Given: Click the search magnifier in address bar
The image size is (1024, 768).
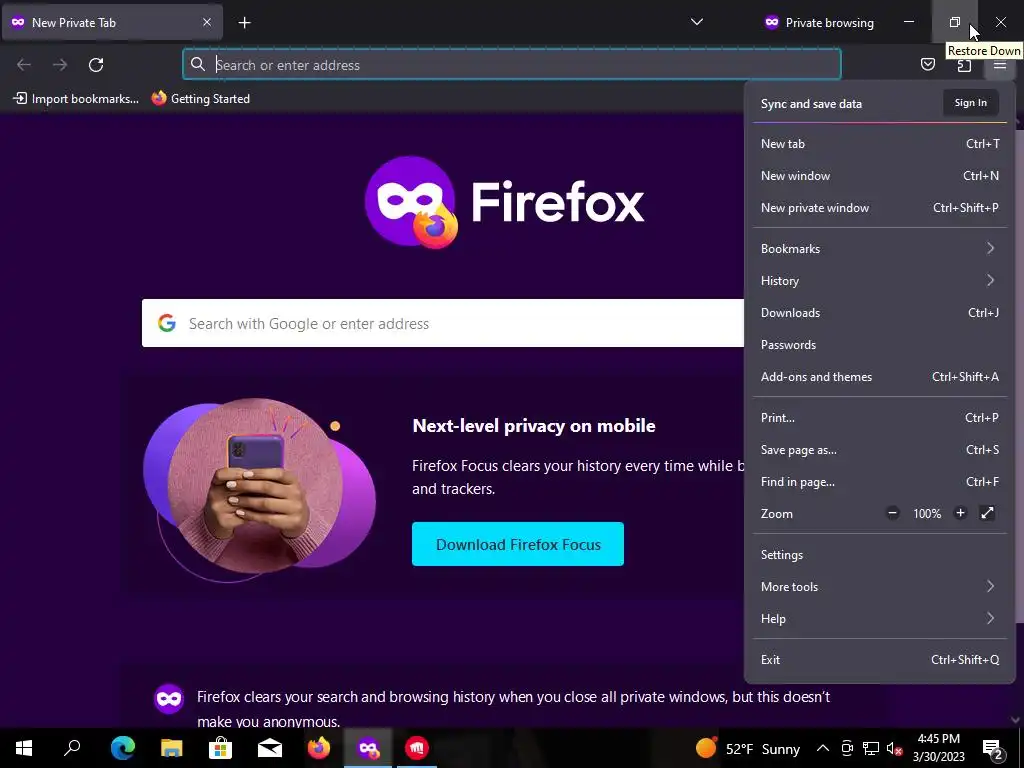Looking at the screenshot, I should (197, 64).
